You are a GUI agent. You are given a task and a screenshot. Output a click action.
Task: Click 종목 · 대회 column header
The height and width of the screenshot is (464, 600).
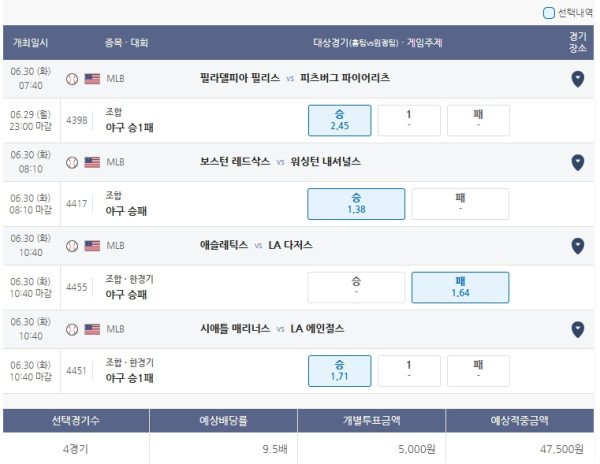[126, 42]
